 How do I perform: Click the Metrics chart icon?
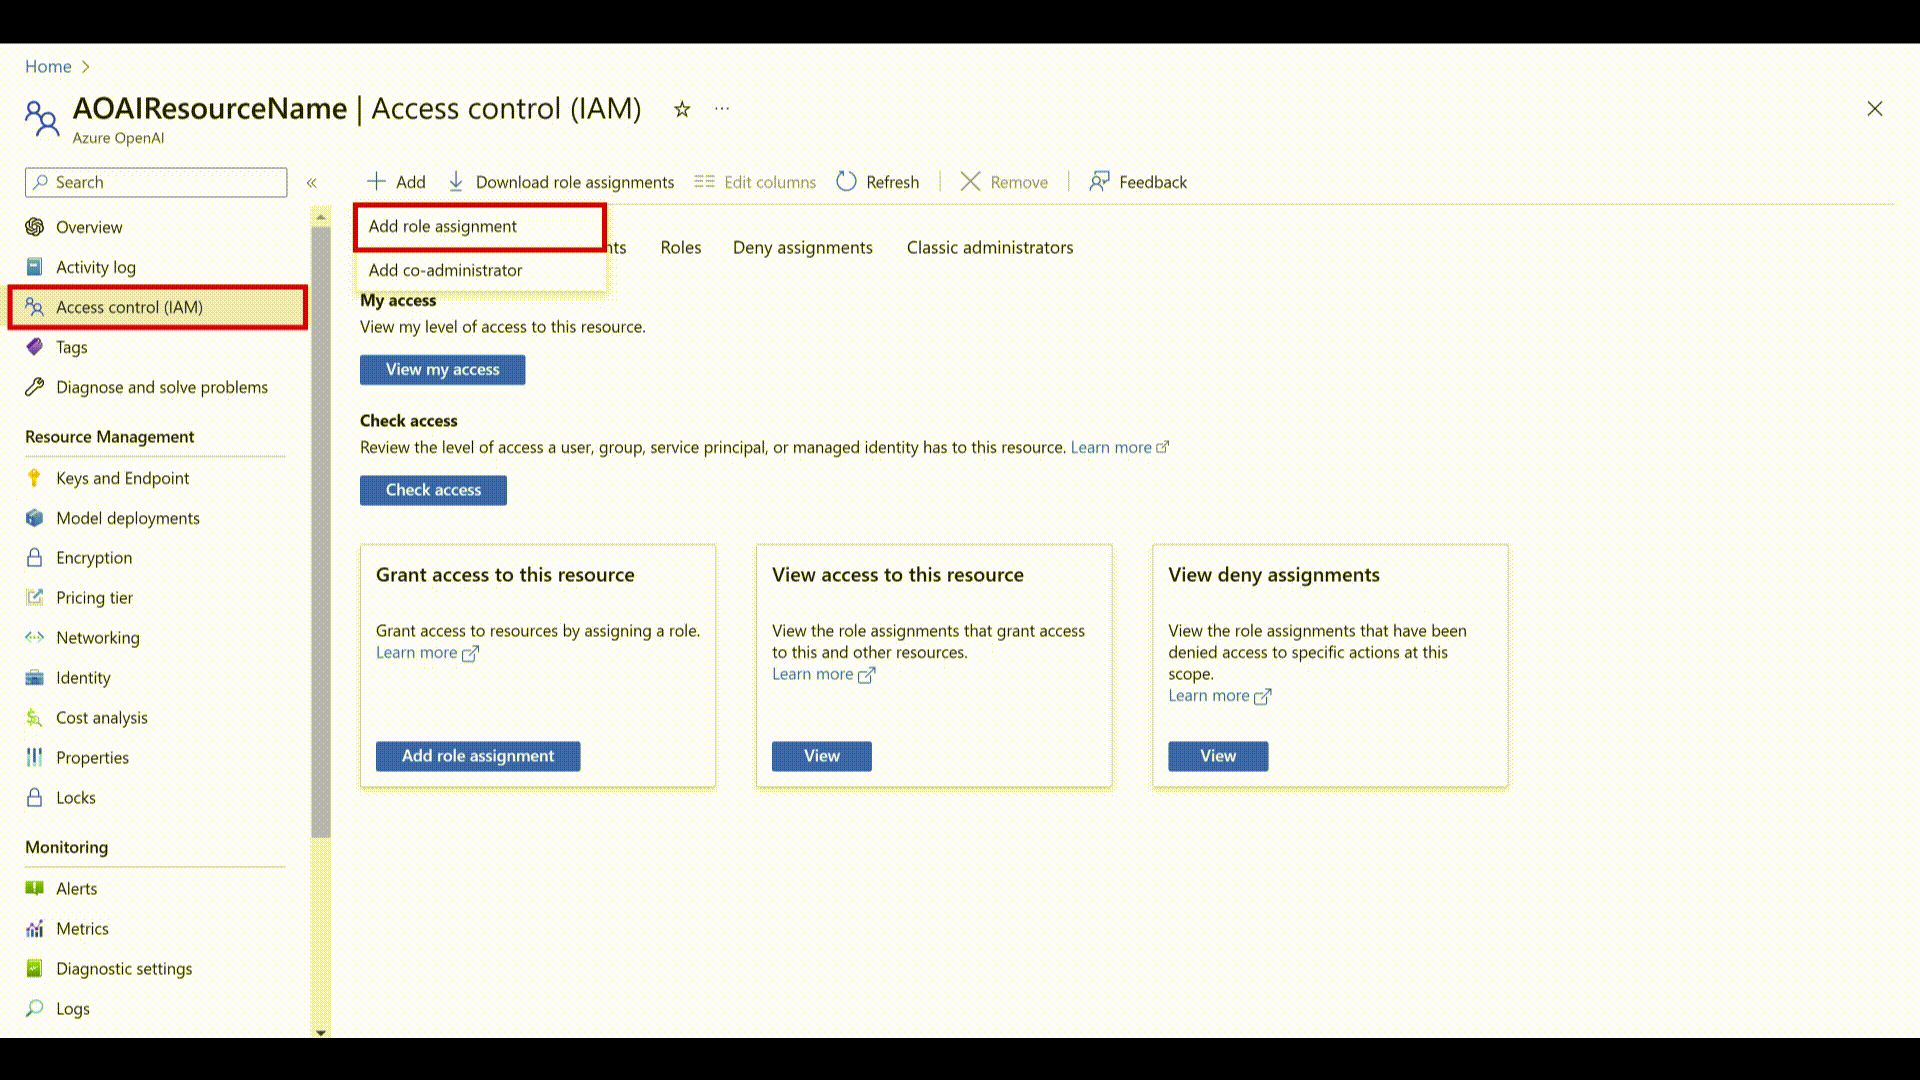click(35, 929)
